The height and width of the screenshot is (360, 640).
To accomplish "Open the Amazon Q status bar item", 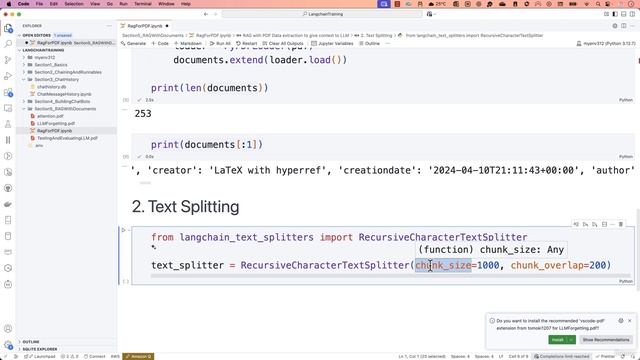I will (x=138, y=356).
